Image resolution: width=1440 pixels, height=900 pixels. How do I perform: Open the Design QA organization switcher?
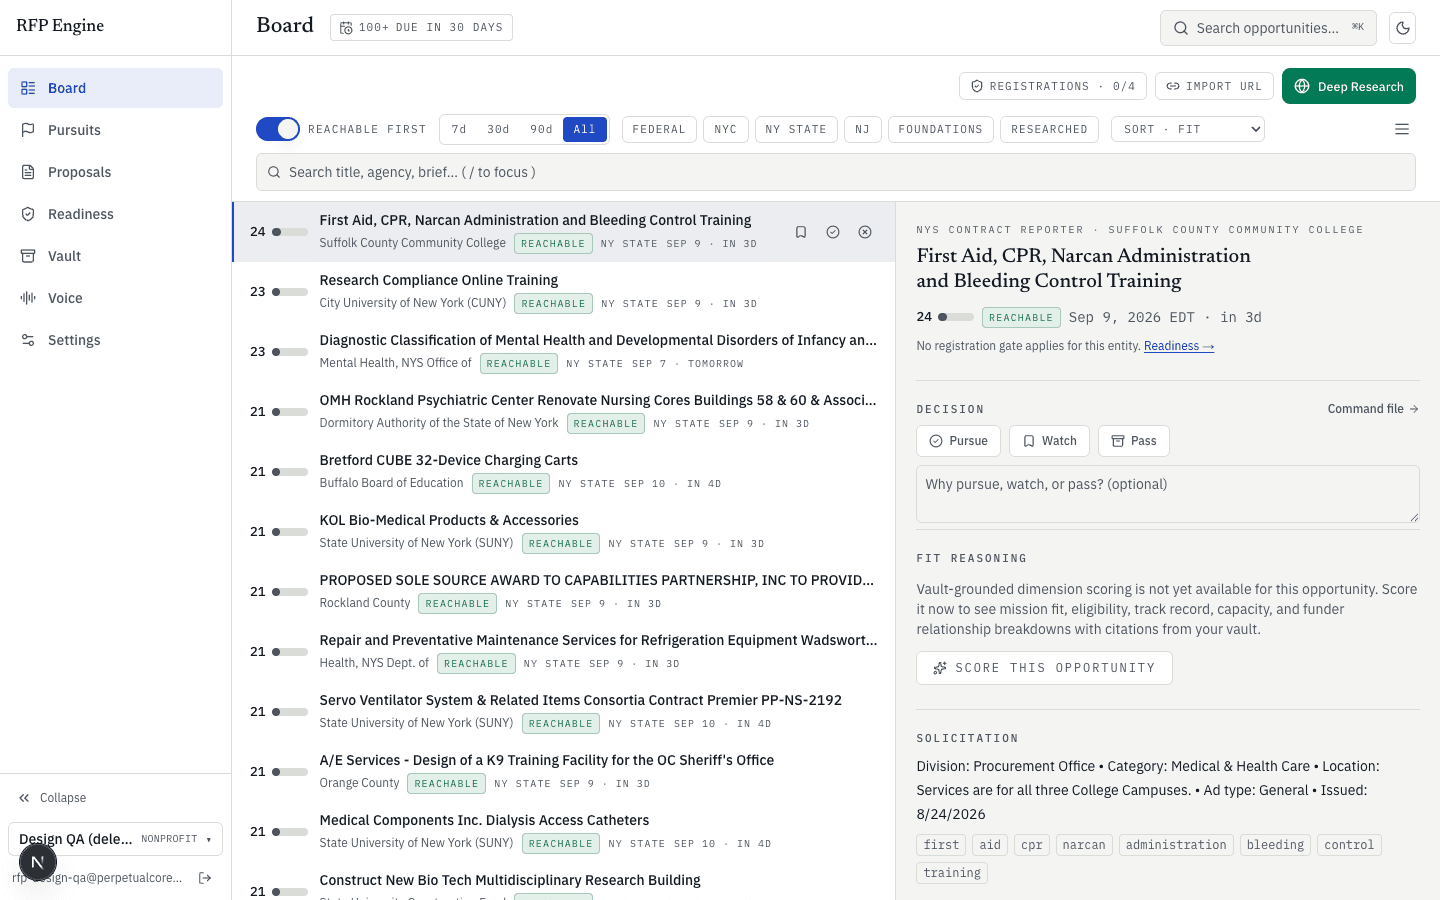(x=115, y=839)
